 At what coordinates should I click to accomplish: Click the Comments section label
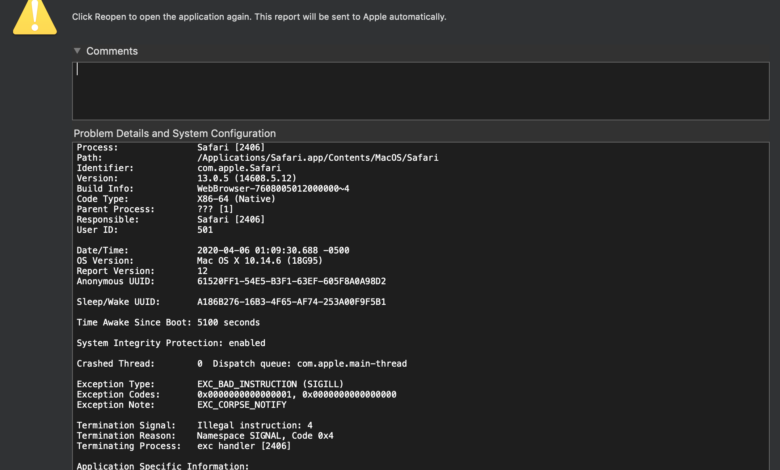point(112,51)
